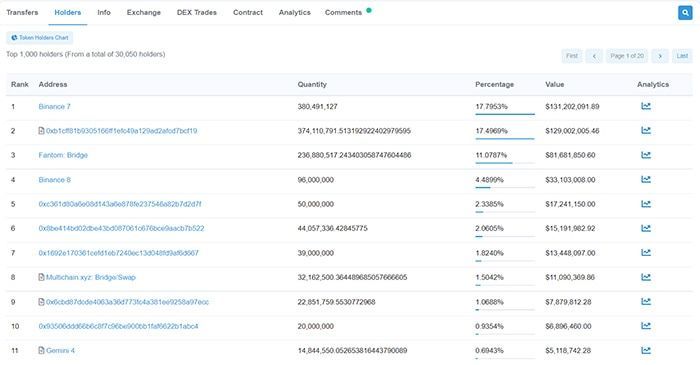Image resolution: width=700 pixels, height=365 pixels.
Task: Open analytics chart icon for Binance 7
Action: 646,106
